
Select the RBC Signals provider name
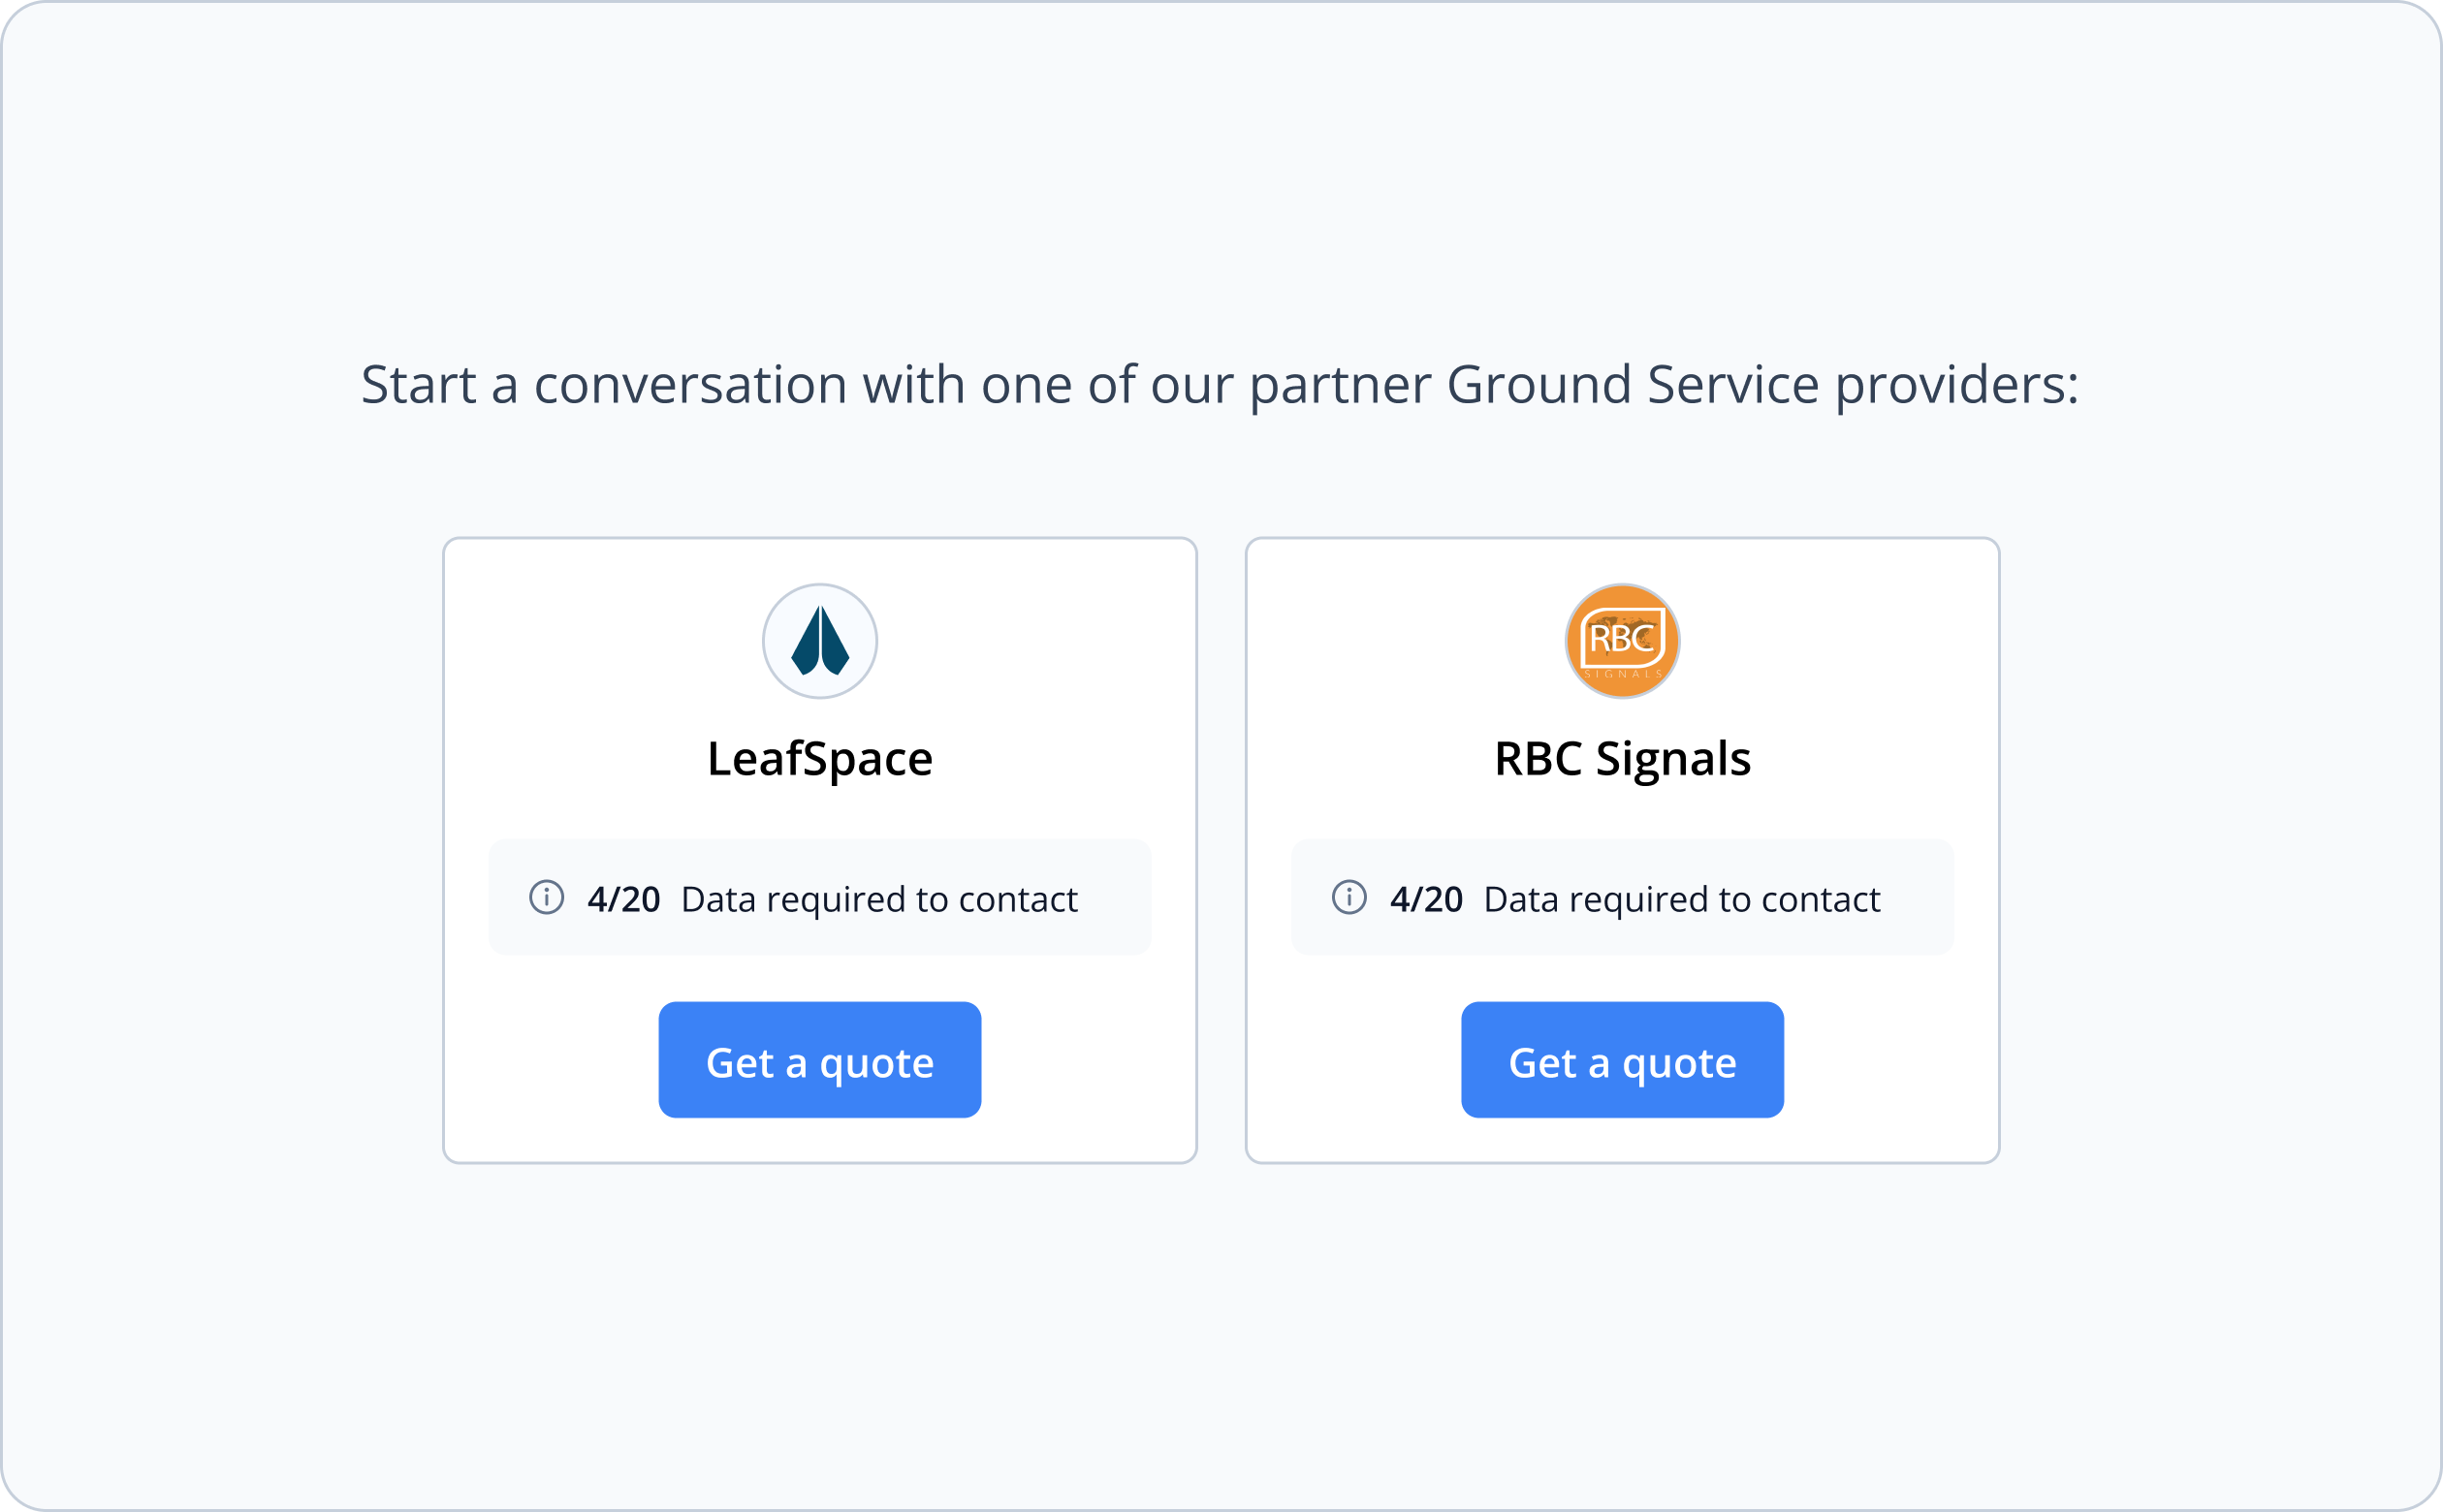1622,759
